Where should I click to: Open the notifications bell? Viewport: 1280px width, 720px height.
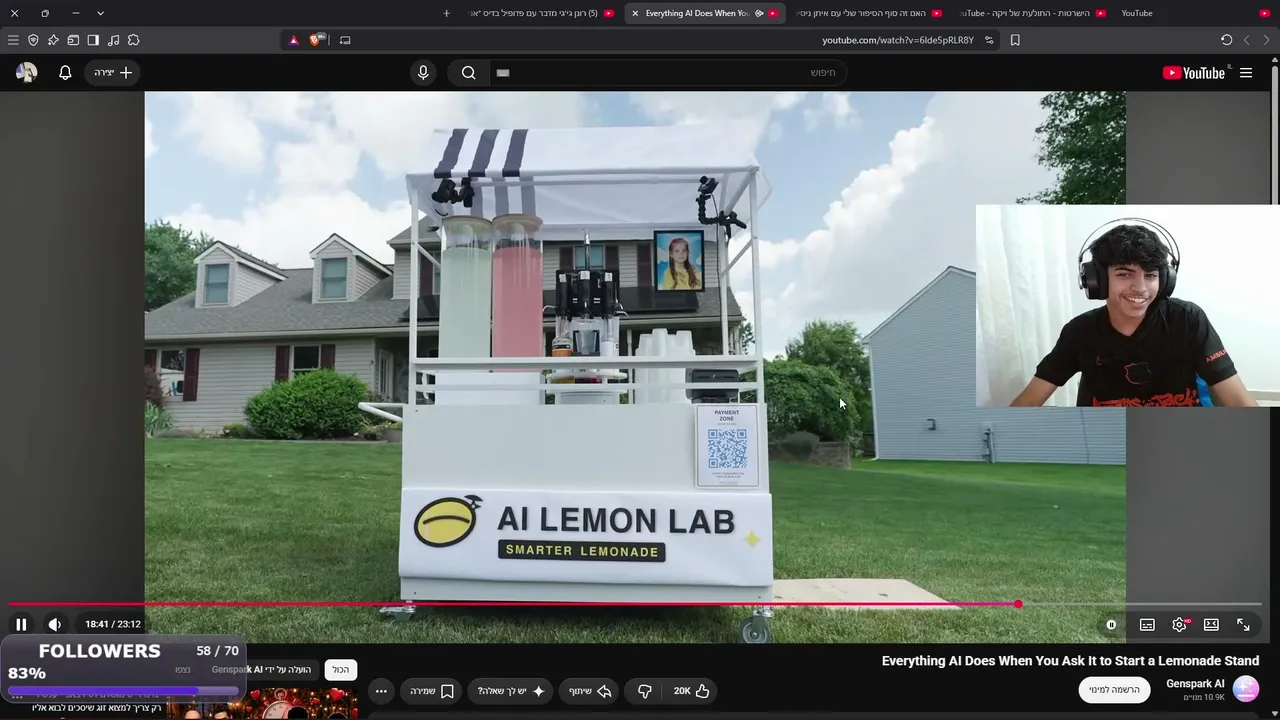pyautogui.click(x=65, y=73)
